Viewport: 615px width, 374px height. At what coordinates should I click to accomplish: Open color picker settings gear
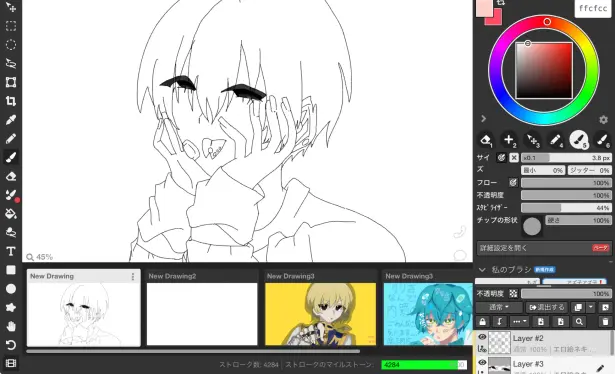(603, 120)
